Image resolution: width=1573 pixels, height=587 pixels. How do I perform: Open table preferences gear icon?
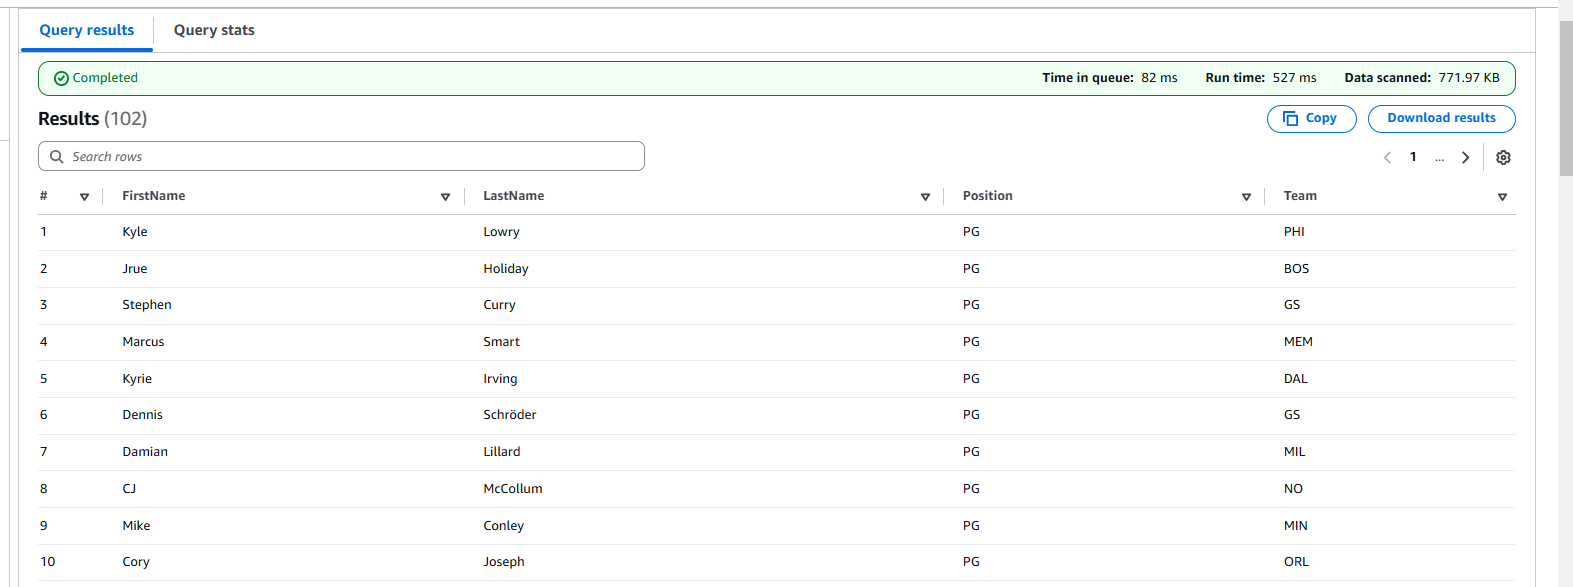pos(1503,157)
